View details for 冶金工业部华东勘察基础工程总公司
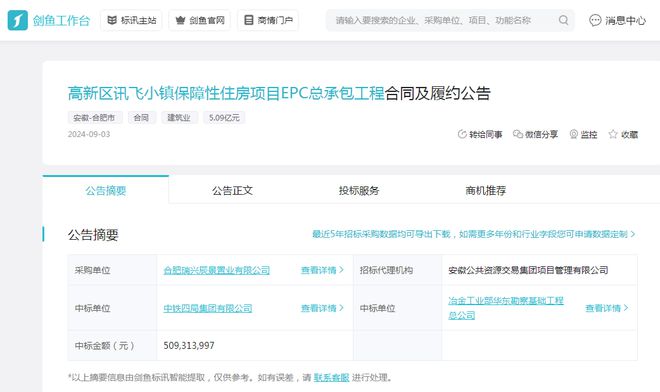Screen dimensions: 660x392 pyautogui.click(x=607, y=308)
